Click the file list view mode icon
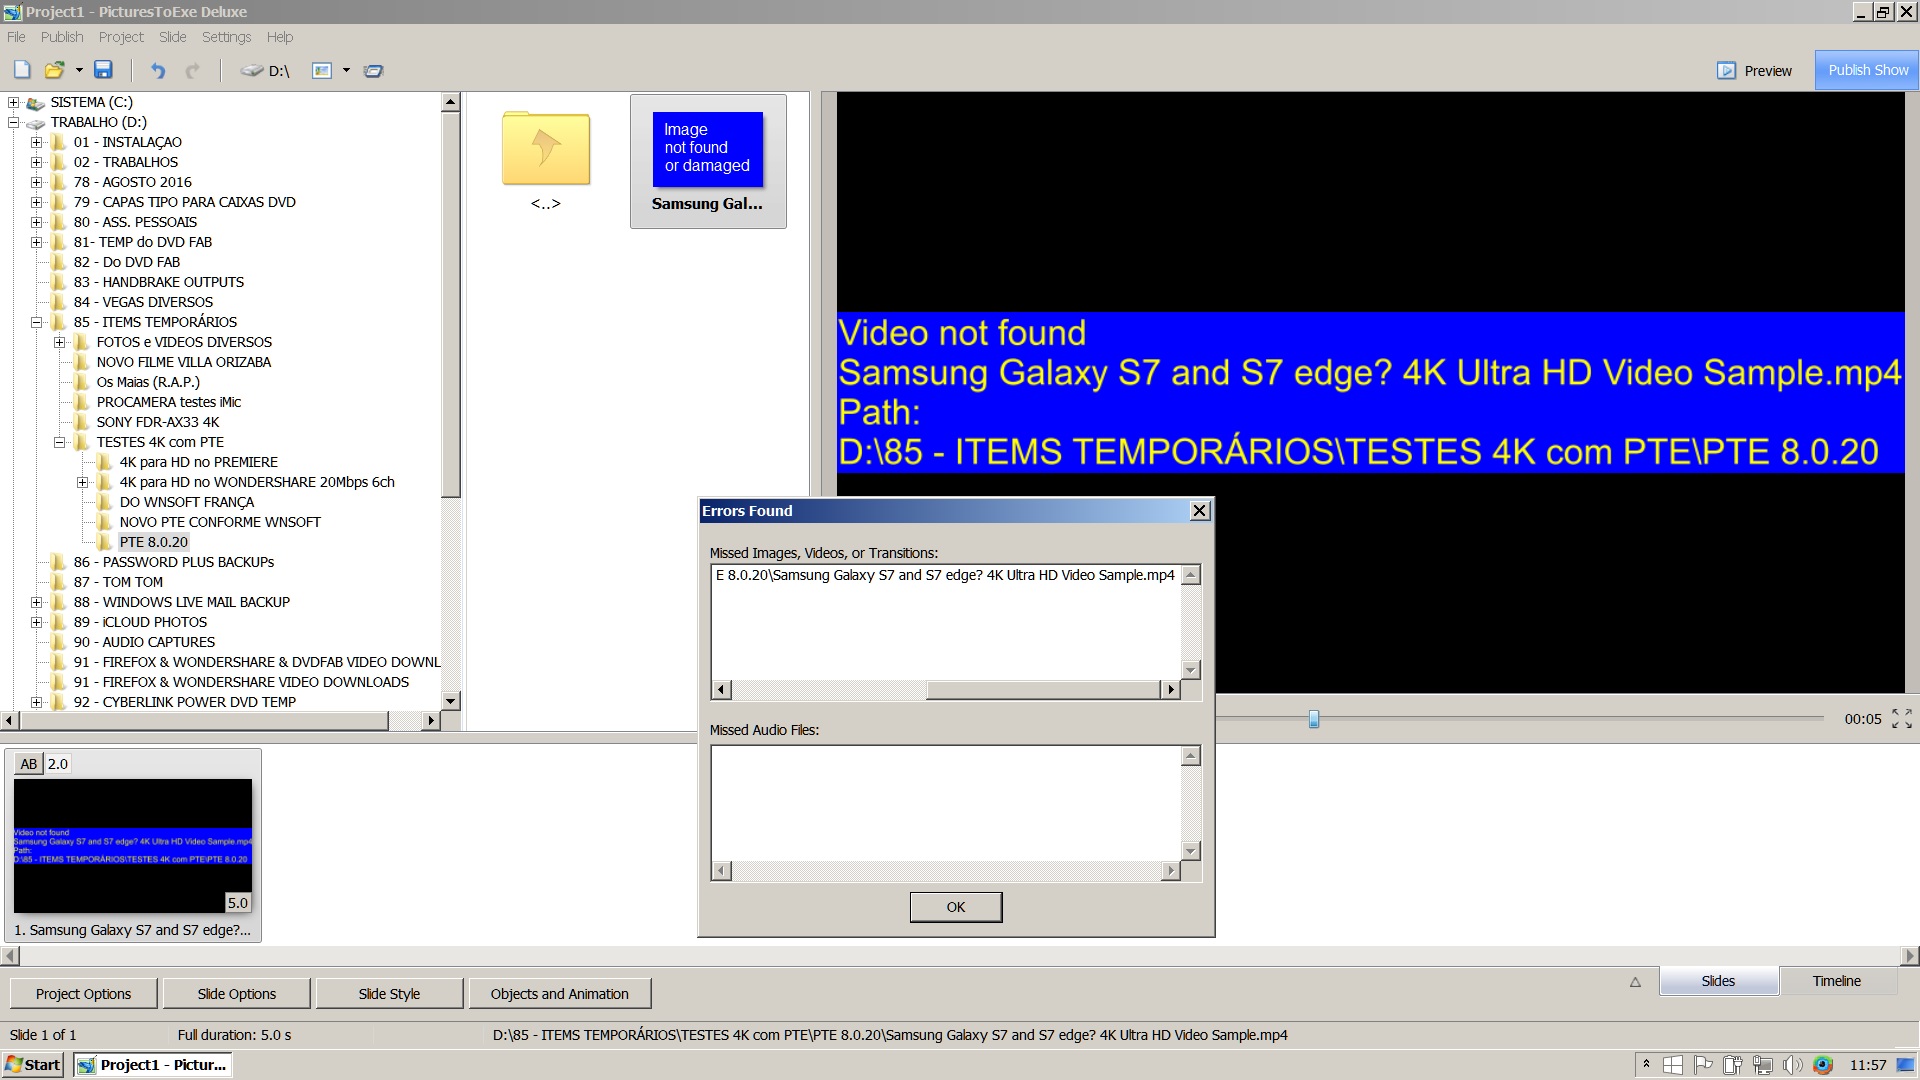Viewport: 1920px width, 1080px height. pos(322,70)
